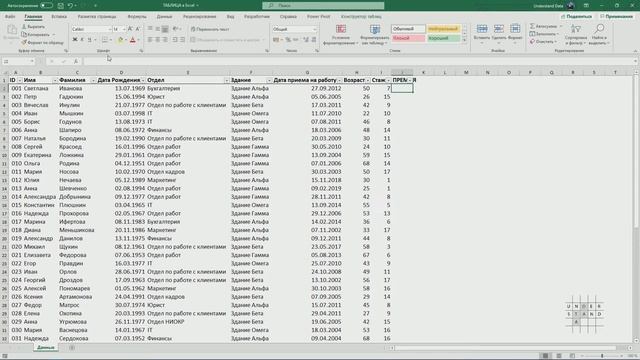The width and height of the screenshot is (640, 360).
Task: Open the Файл tab
Action: [x=10, y=17]
